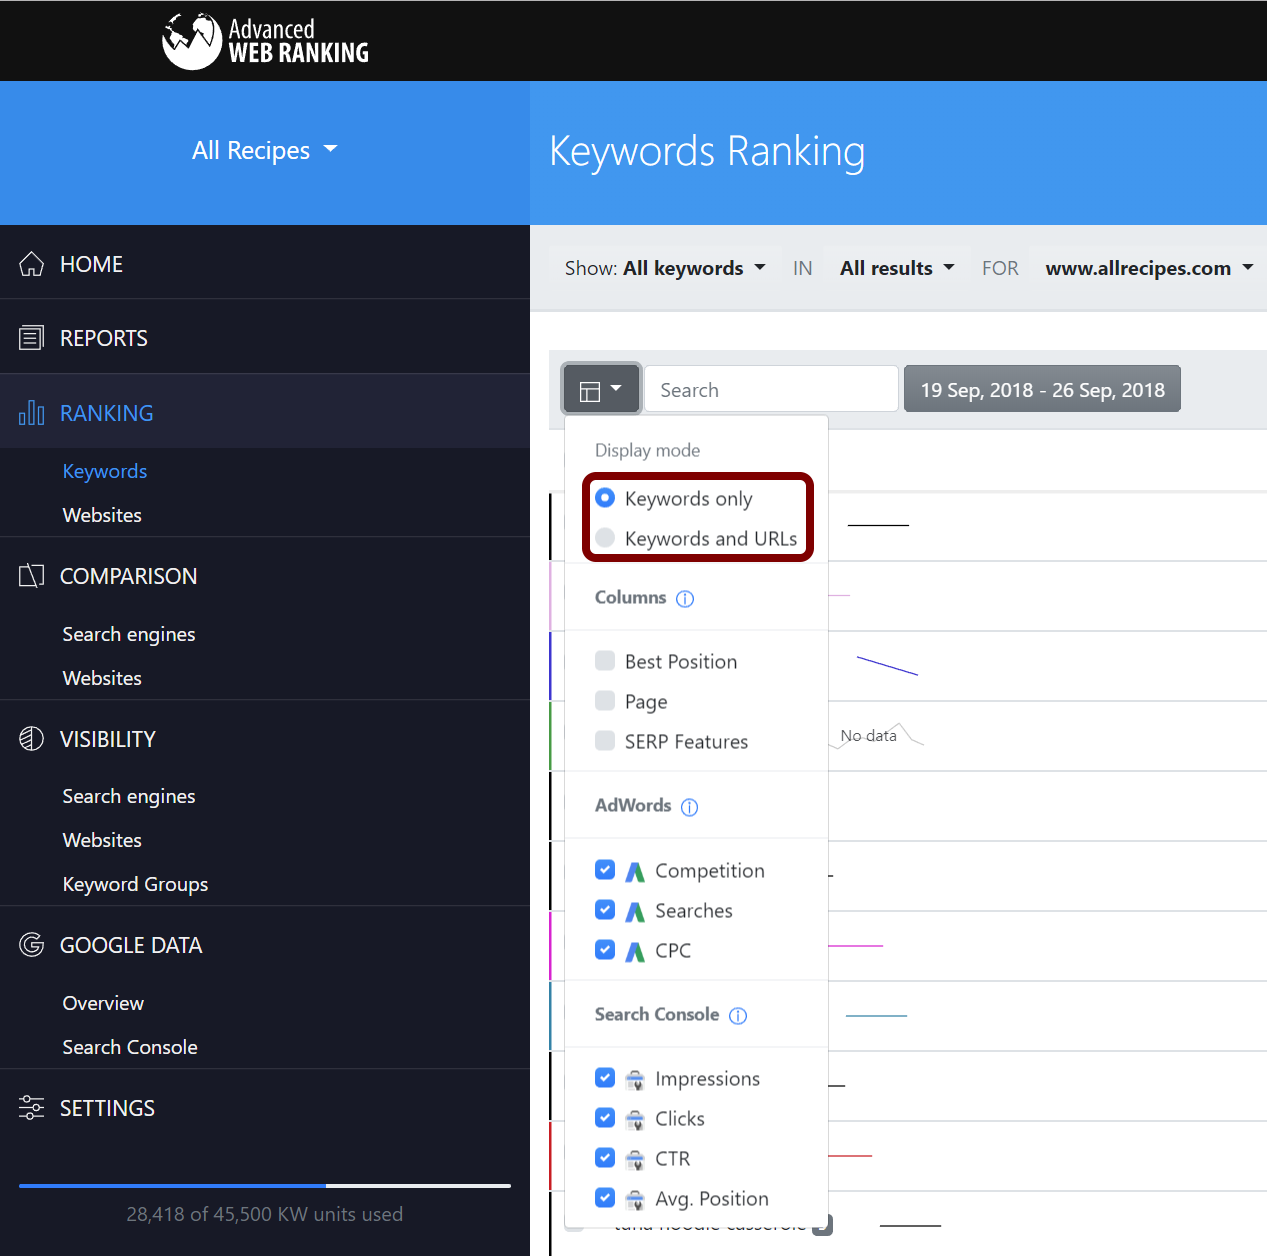The width and height of the screenshot is (1267, 1256).
Task: Go to Search Console under Google Data
Action: [130, 1047]
